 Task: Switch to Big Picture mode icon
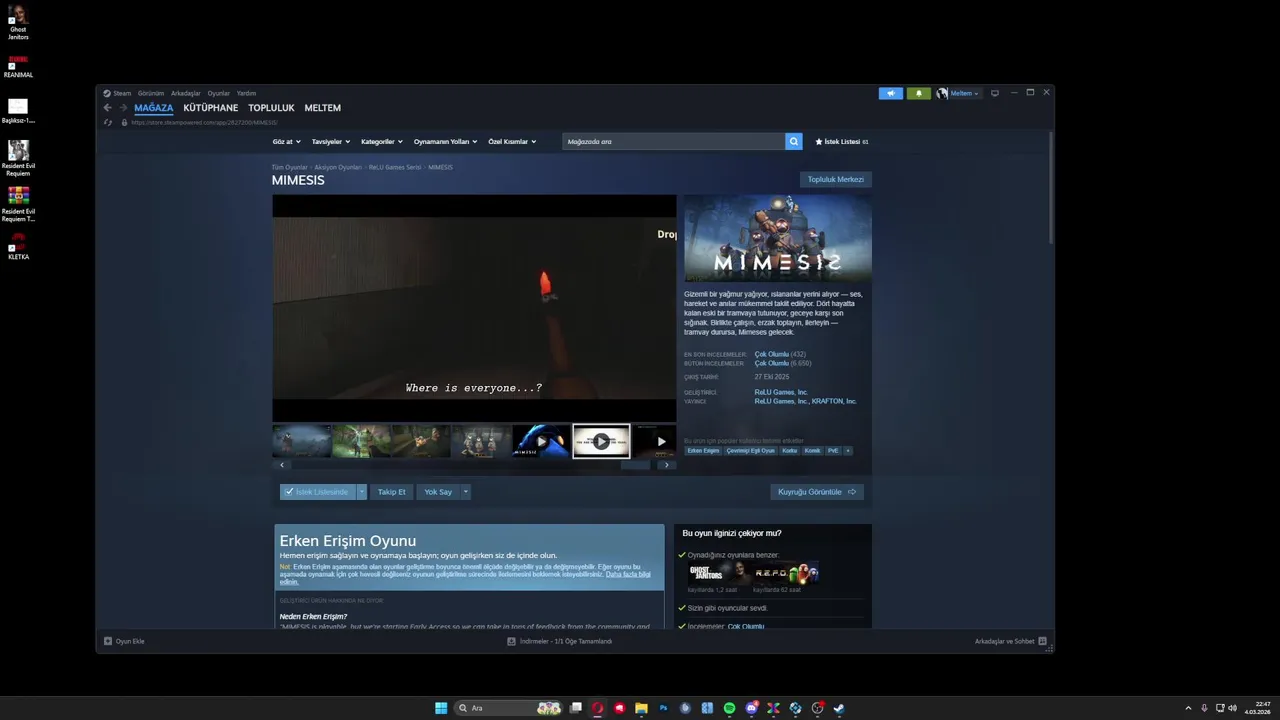[994, 93]
